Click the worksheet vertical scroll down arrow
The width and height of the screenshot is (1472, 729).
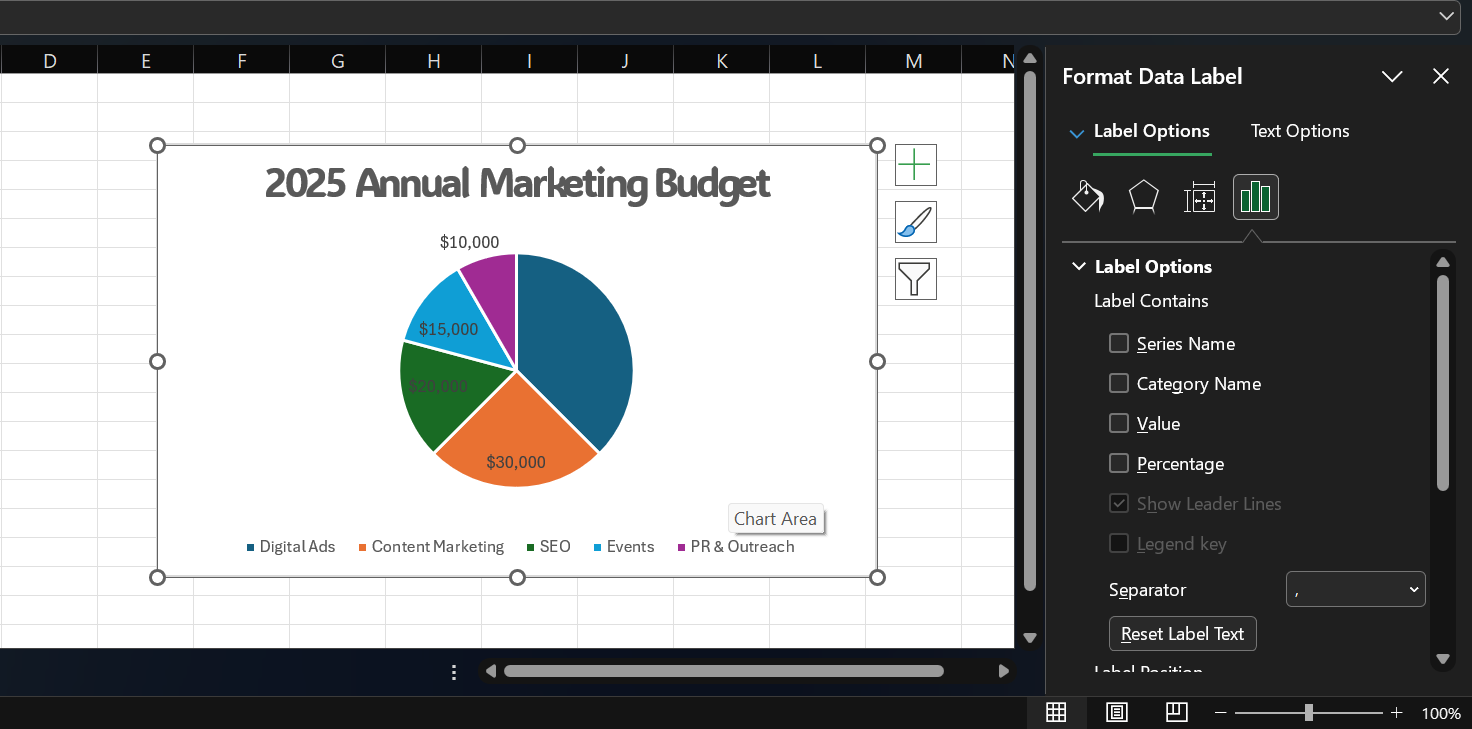1030,637
